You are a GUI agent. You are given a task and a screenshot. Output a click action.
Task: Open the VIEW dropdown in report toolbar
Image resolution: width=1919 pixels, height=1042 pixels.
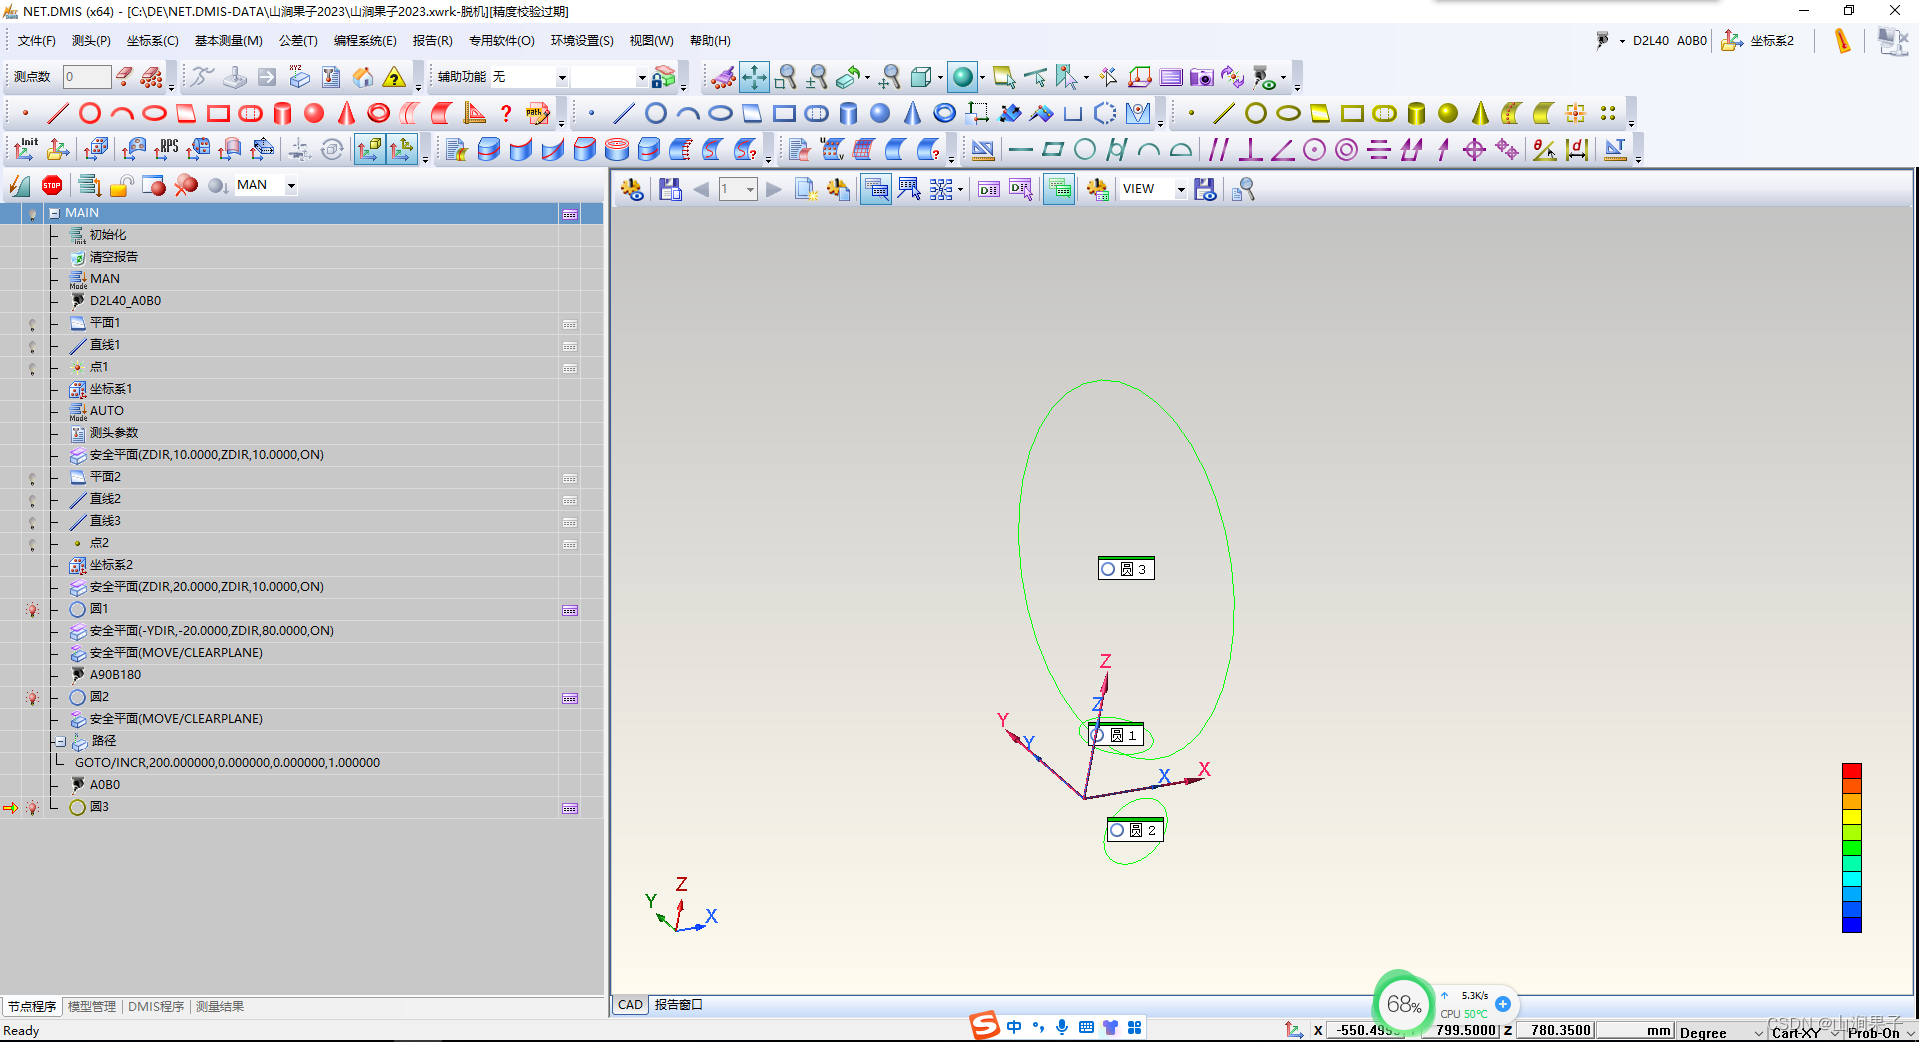coord(1180,189)
